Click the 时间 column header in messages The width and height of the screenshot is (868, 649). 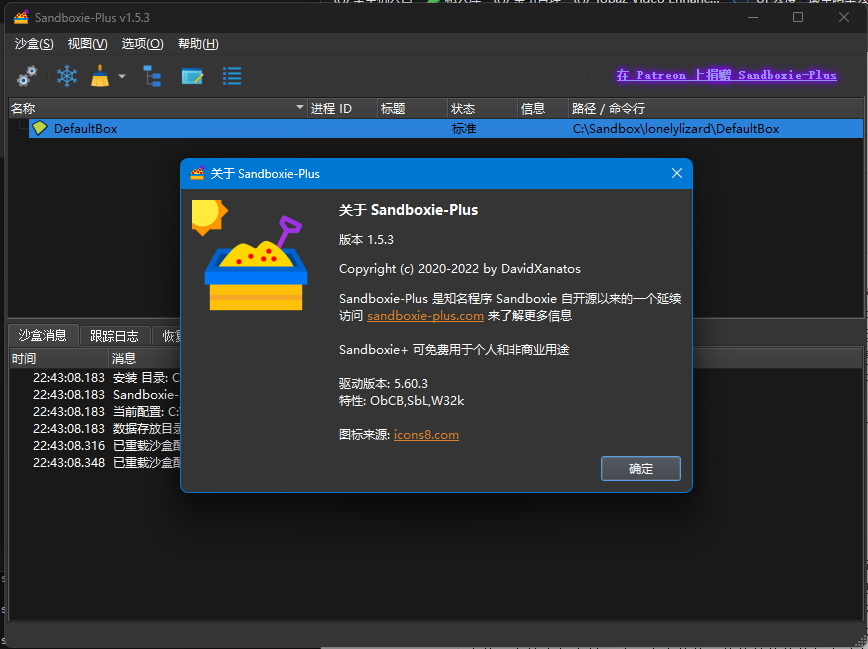[x=59, y=358]
